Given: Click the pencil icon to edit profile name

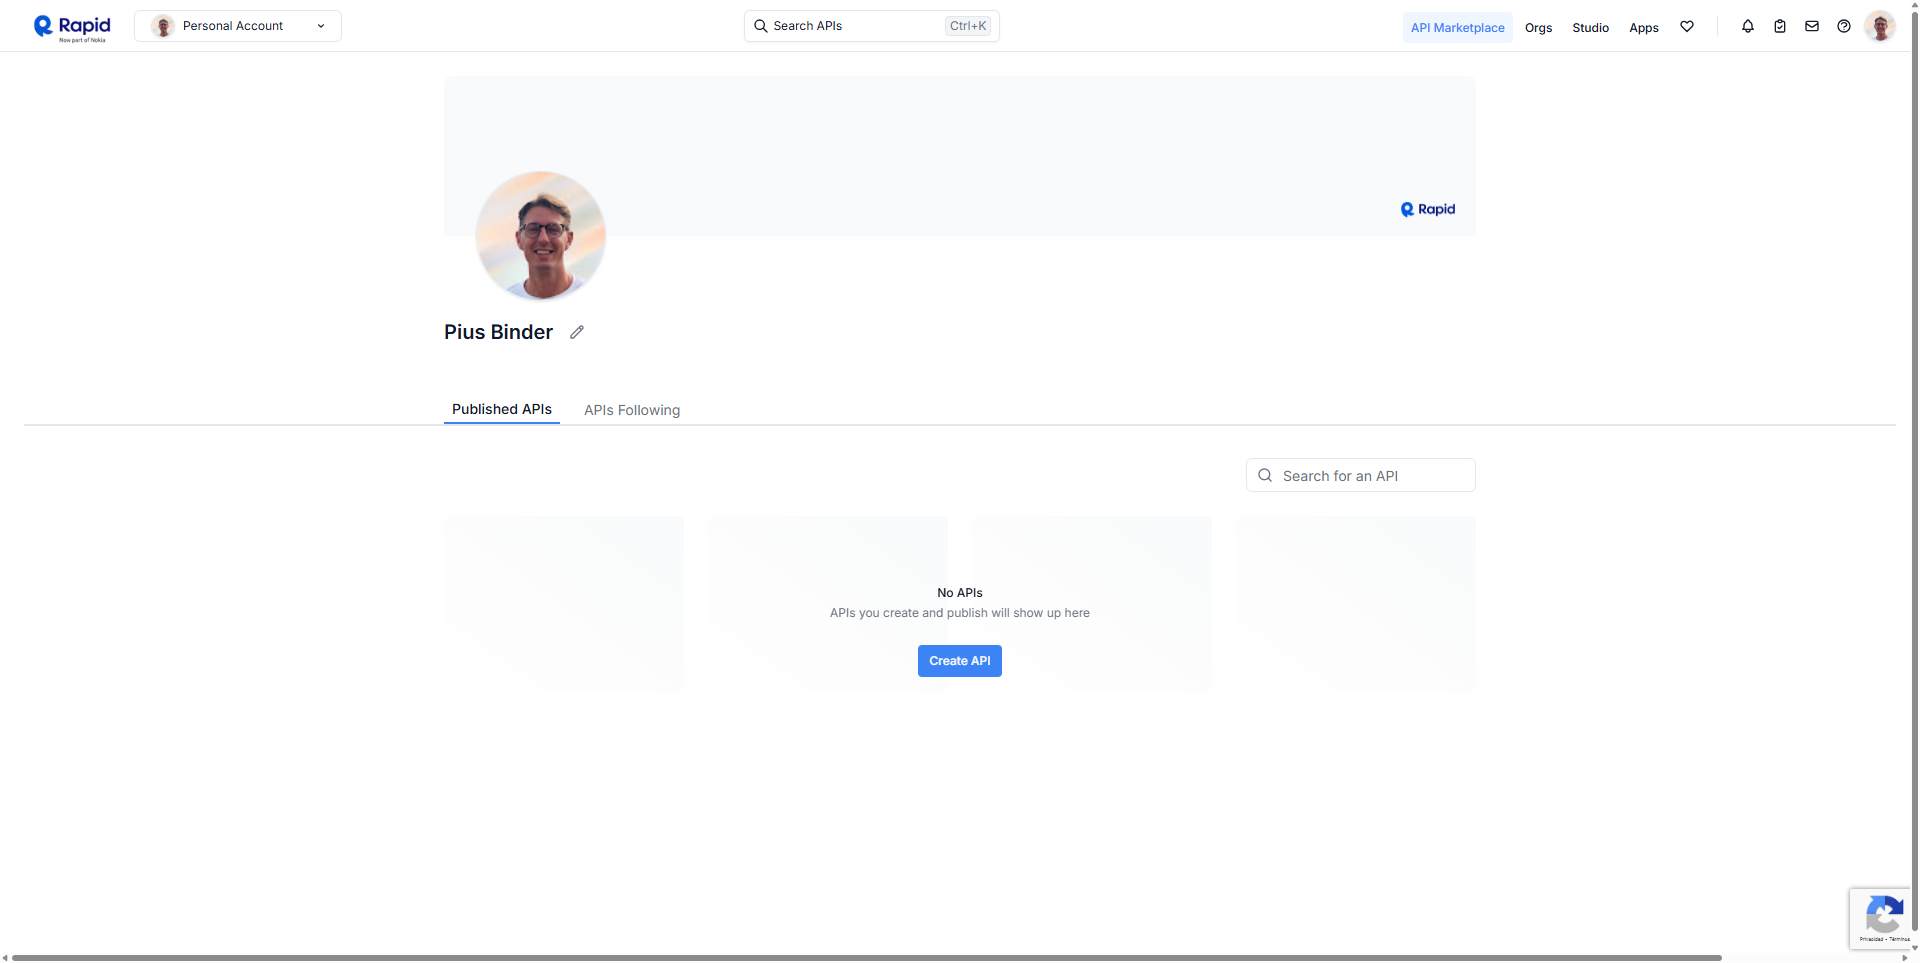Looking at the screenshot, I should pos(577,332).
